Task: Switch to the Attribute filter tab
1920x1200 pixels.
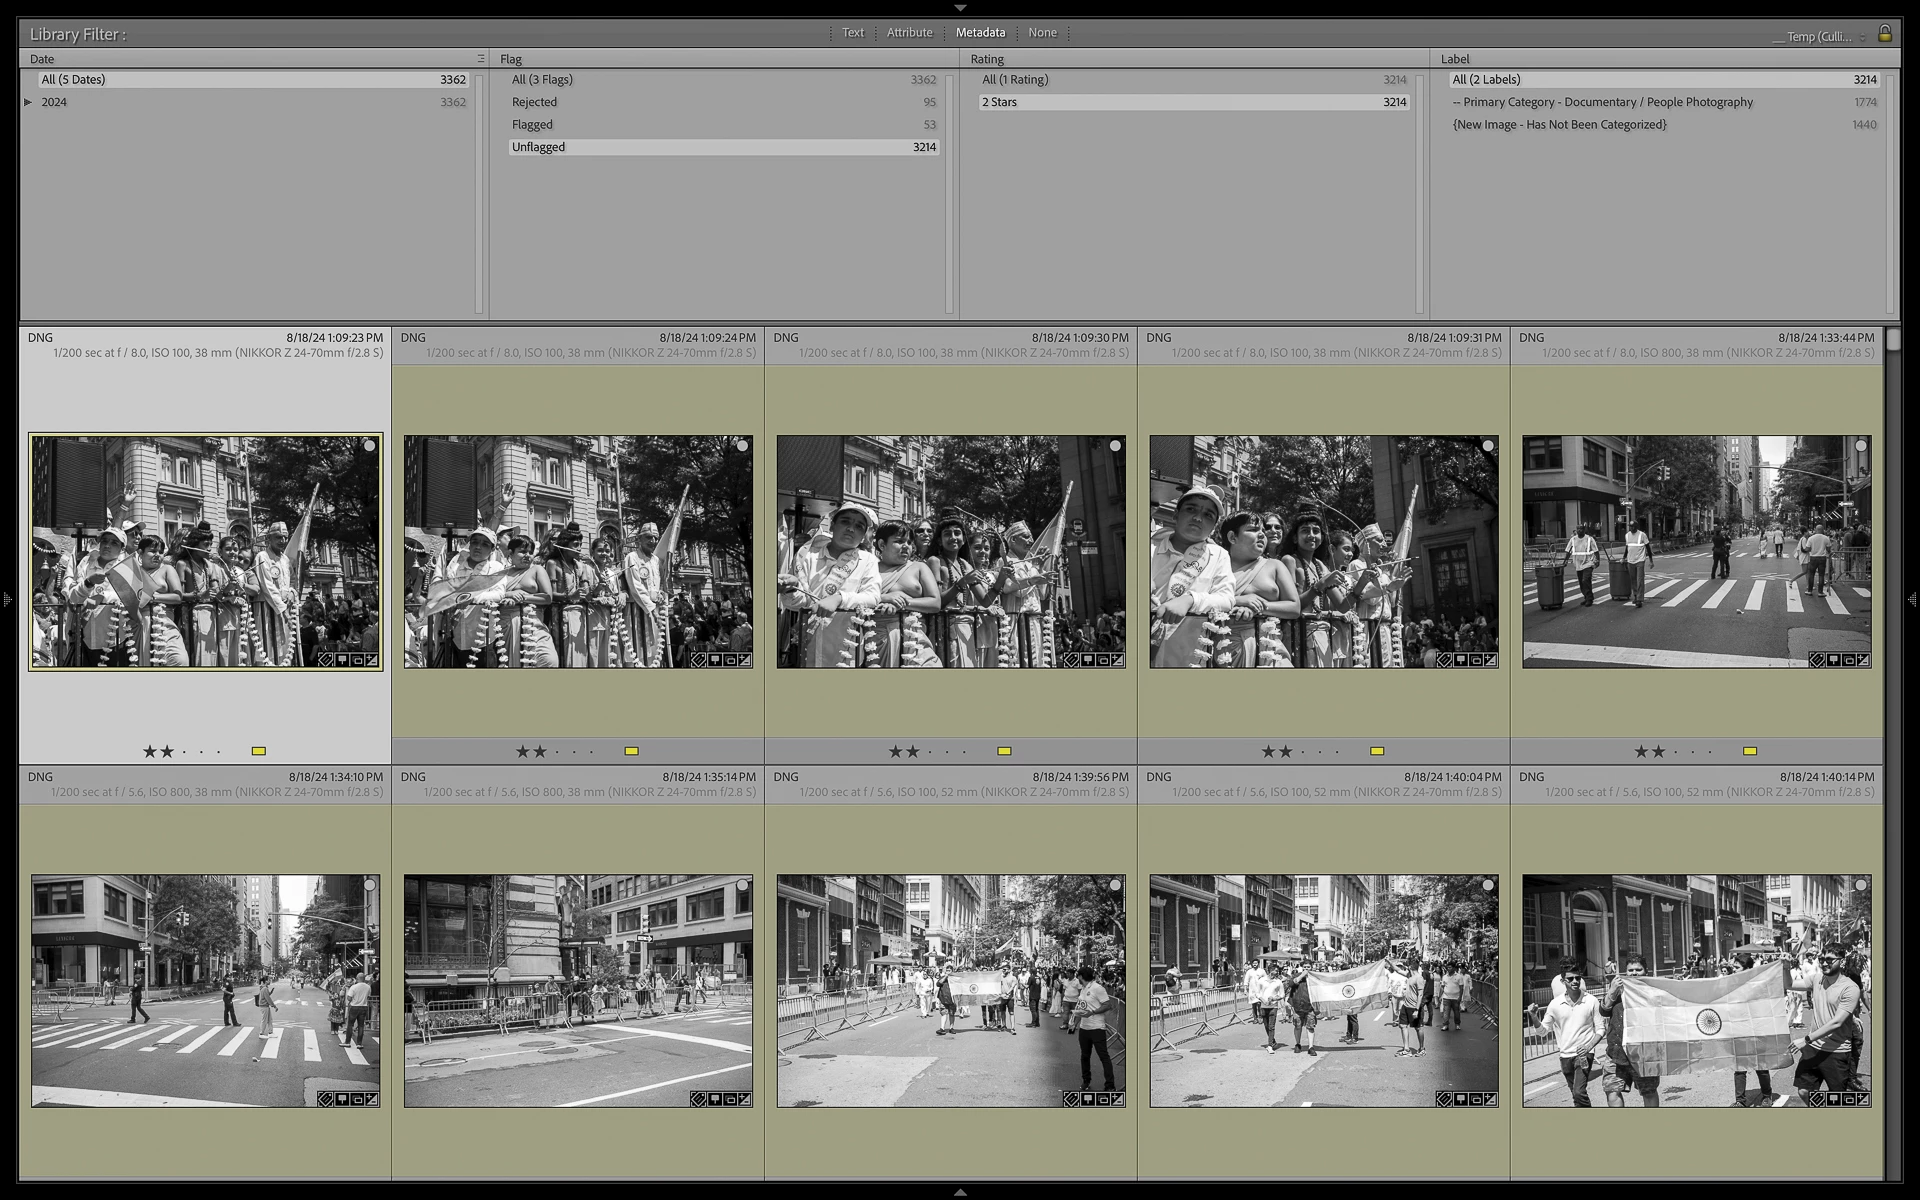Action: (x=909, y=33)
